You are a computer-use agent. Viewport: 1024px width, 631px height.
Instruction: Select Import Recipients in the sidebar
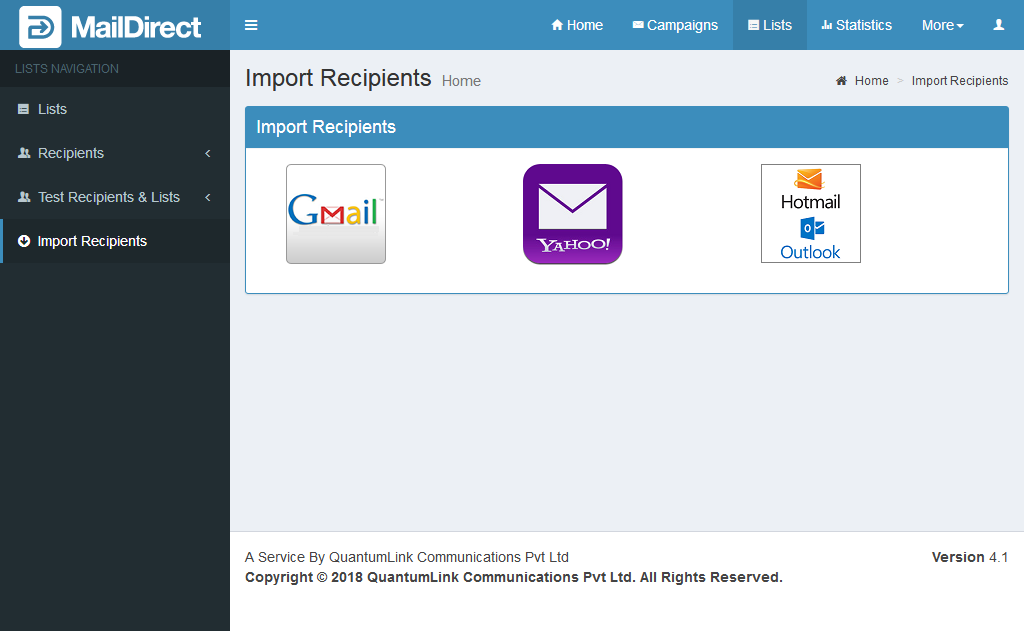pyautogui.click(x=92, y=241)
